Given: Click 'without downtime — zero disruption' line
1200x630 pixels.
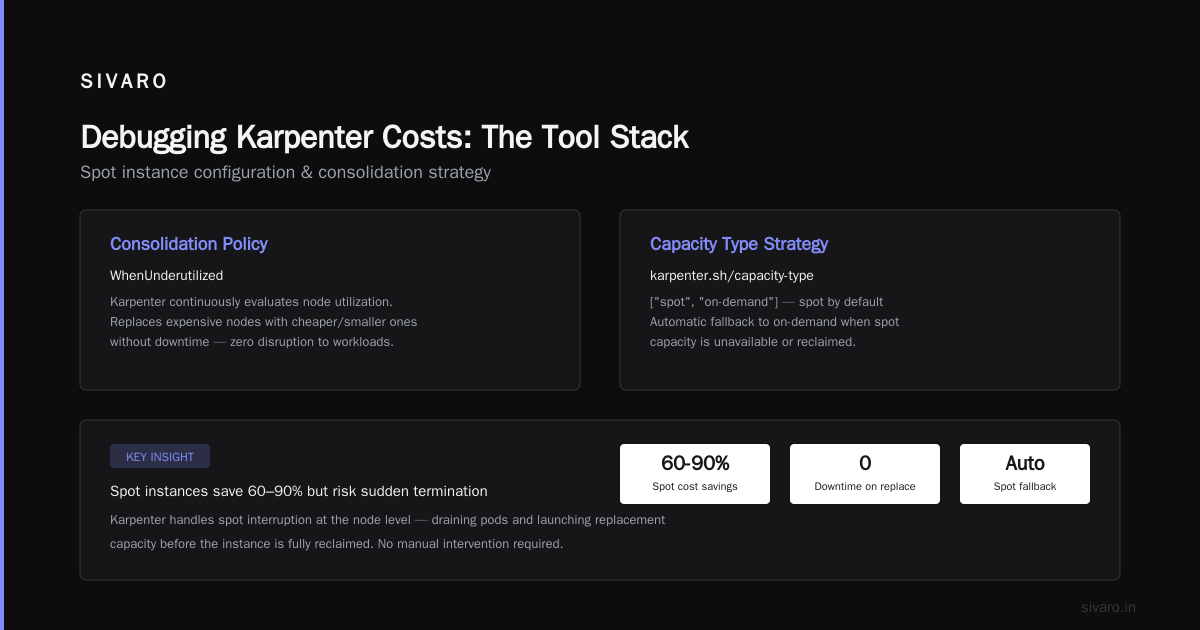Looking at the screenshot, I should pos(252,341).
